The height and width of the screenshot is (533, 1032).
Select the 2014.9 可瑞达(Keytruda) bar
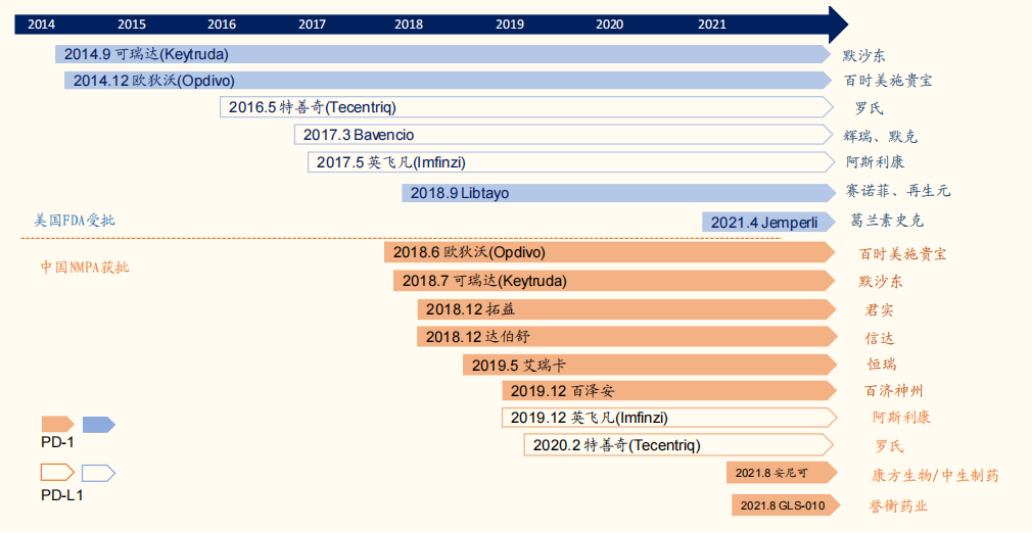(x=443, y=54)
